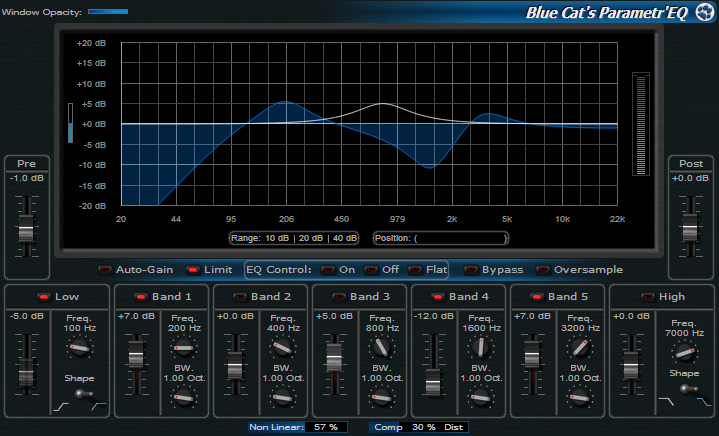
Task: Enable Bypass
Action: 471,270
